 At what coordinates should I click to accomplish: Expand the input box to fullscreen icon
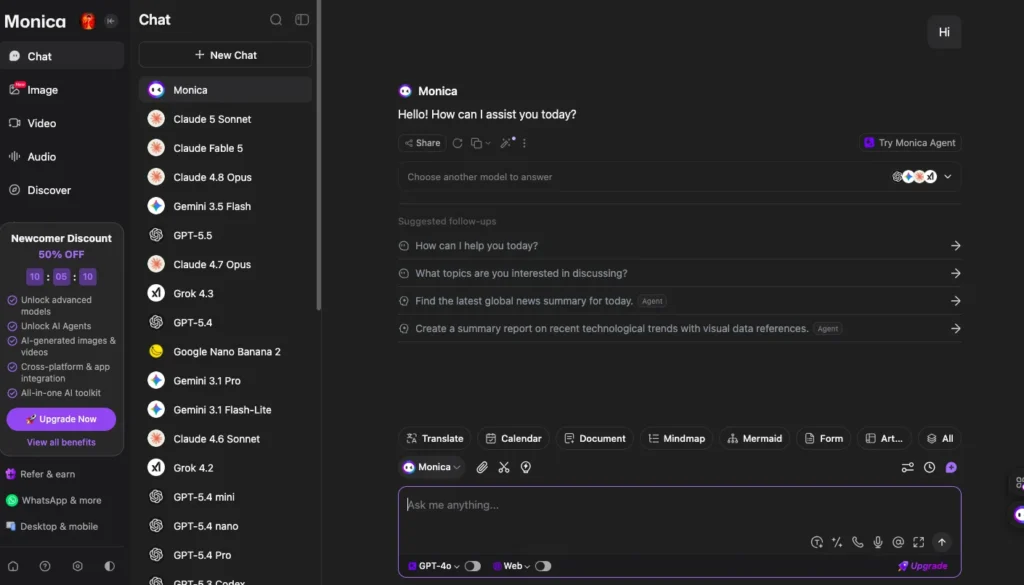coord(919,542)
